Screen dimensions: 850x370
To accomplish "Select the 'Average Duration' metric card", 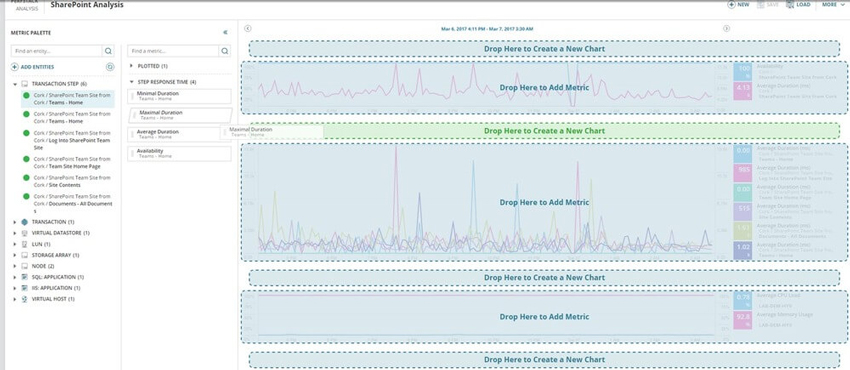I will click(179, 134).
